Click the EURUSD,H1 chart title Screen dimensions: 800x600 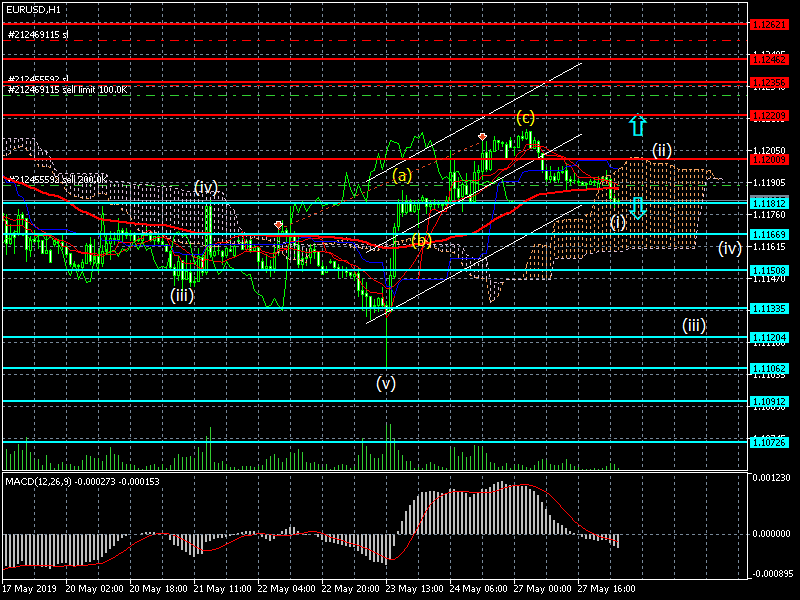coord(33,10)
